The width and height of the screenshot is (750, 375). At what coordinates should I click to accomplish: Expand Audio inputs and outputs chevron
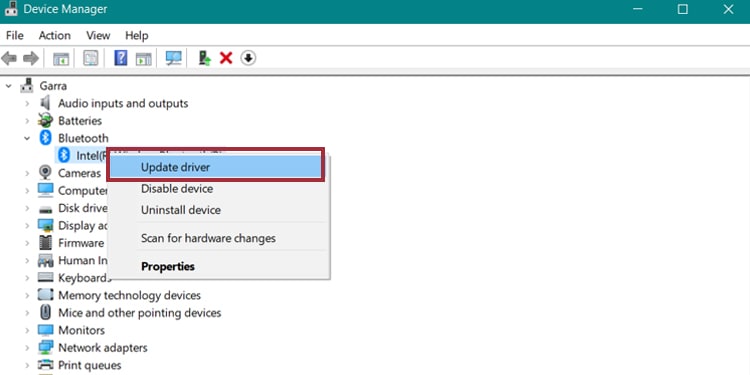pyautogui.click(x=27, y=104)
